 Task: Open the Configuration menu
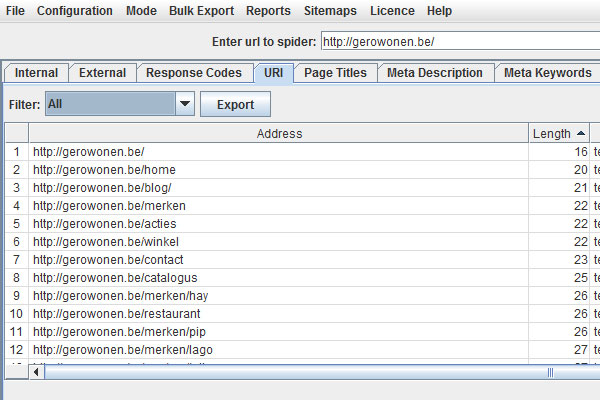75,11
